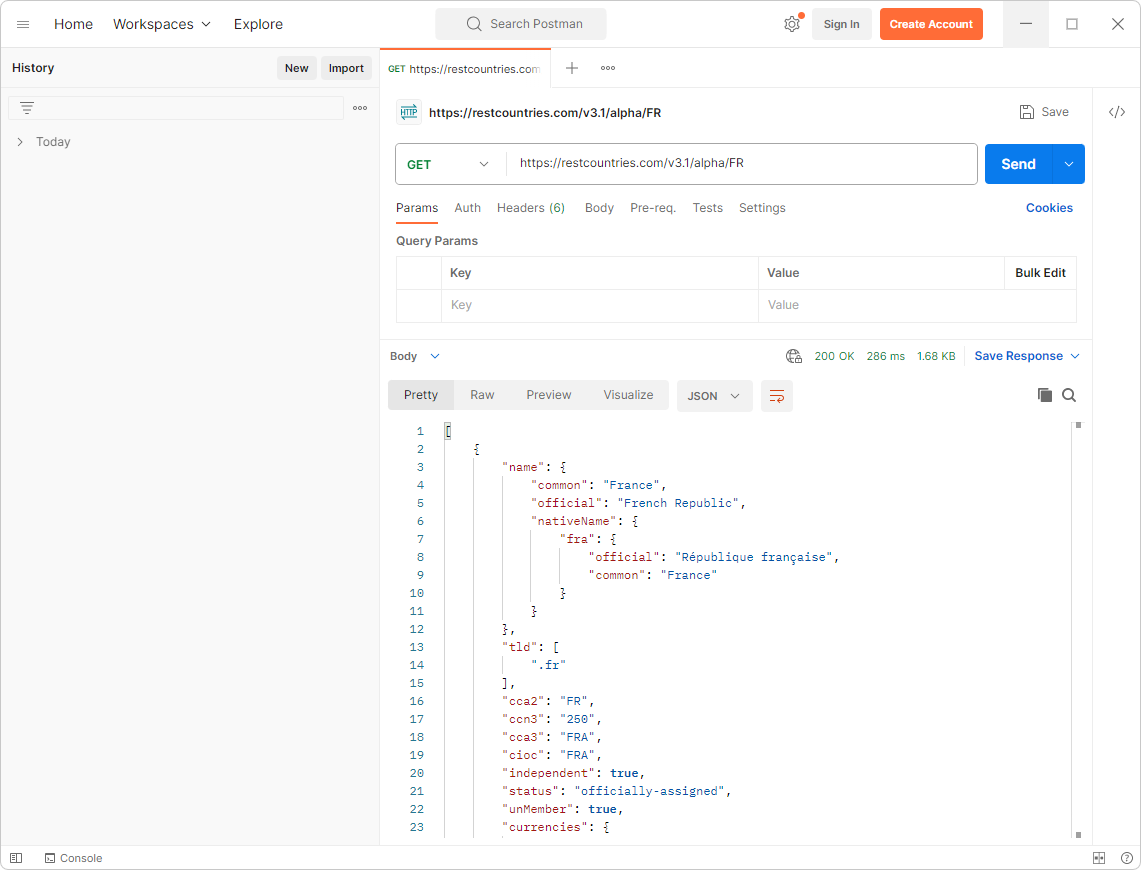Go to Home
Screen dimensions: 1141x870
pos(73,24)
